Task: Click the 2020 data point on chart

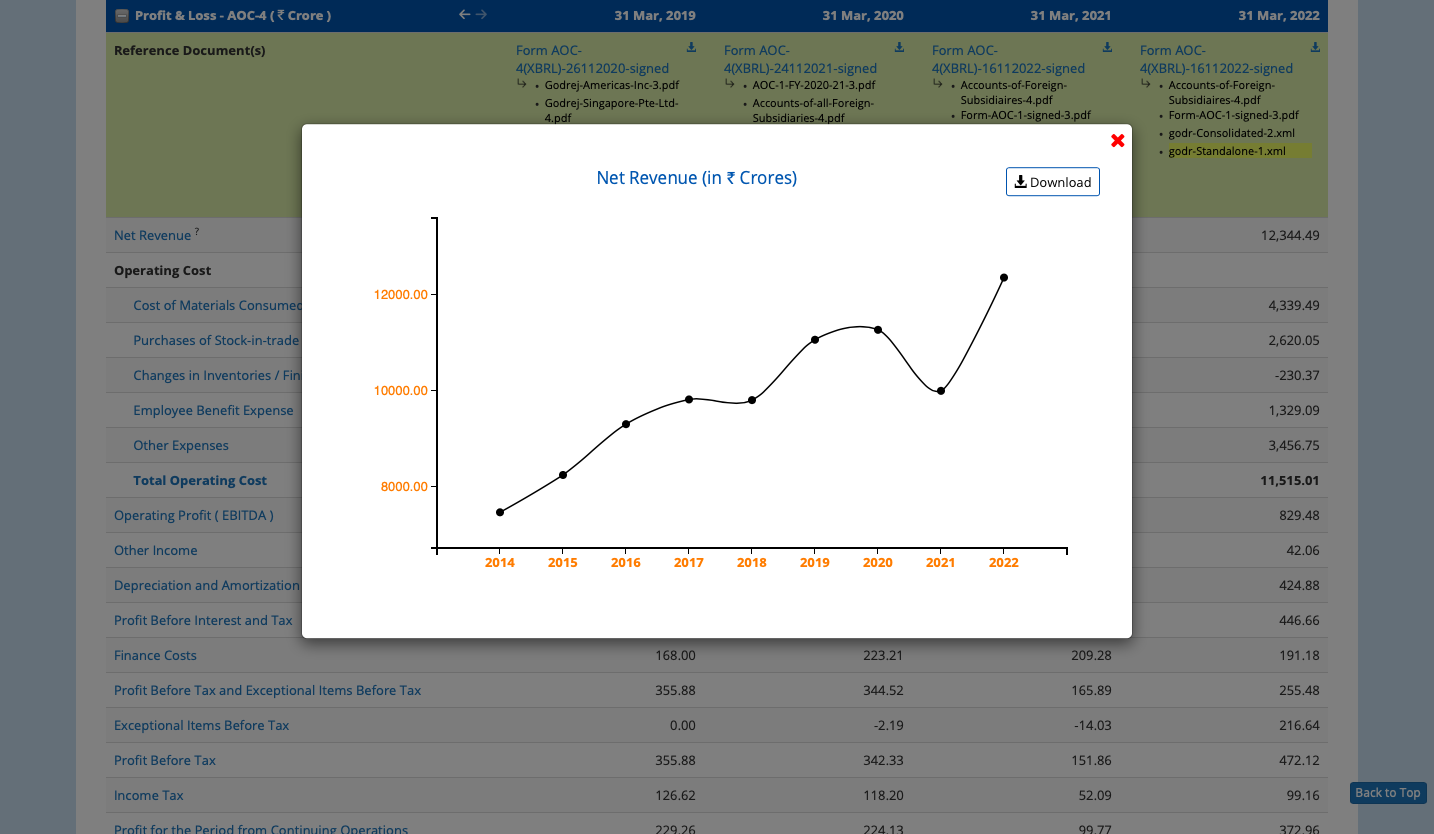Action: (x=878, y=330)
